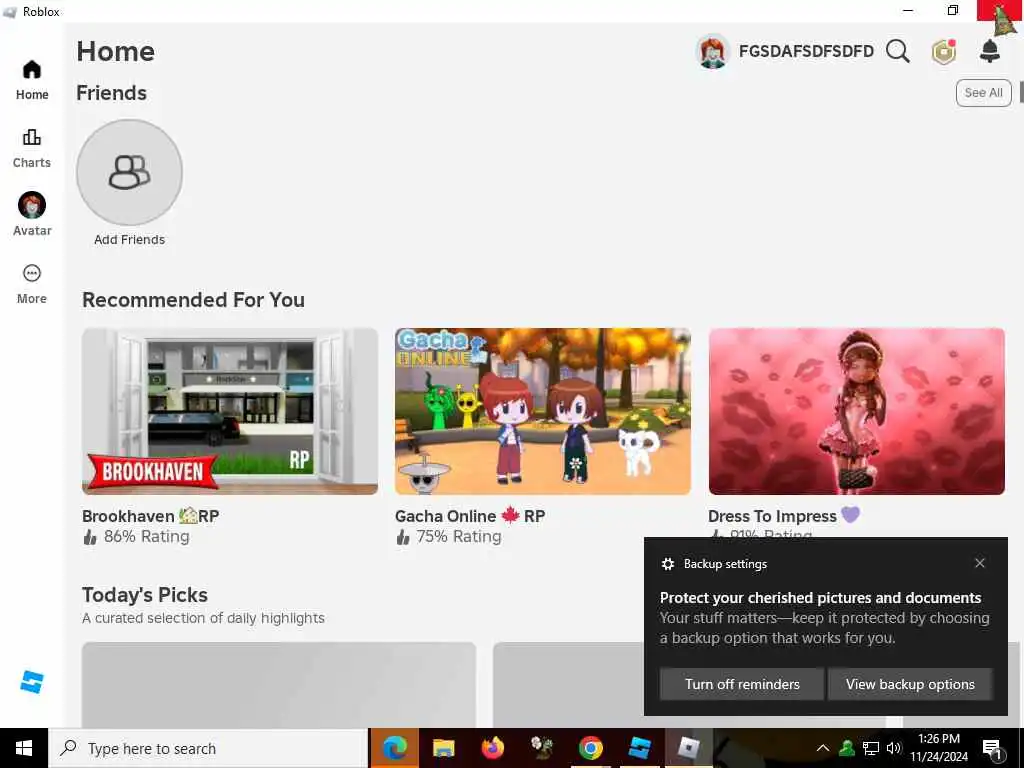Restore down the Roblox window
Screen dimensions: 1024x768
(x=953, y=10)
